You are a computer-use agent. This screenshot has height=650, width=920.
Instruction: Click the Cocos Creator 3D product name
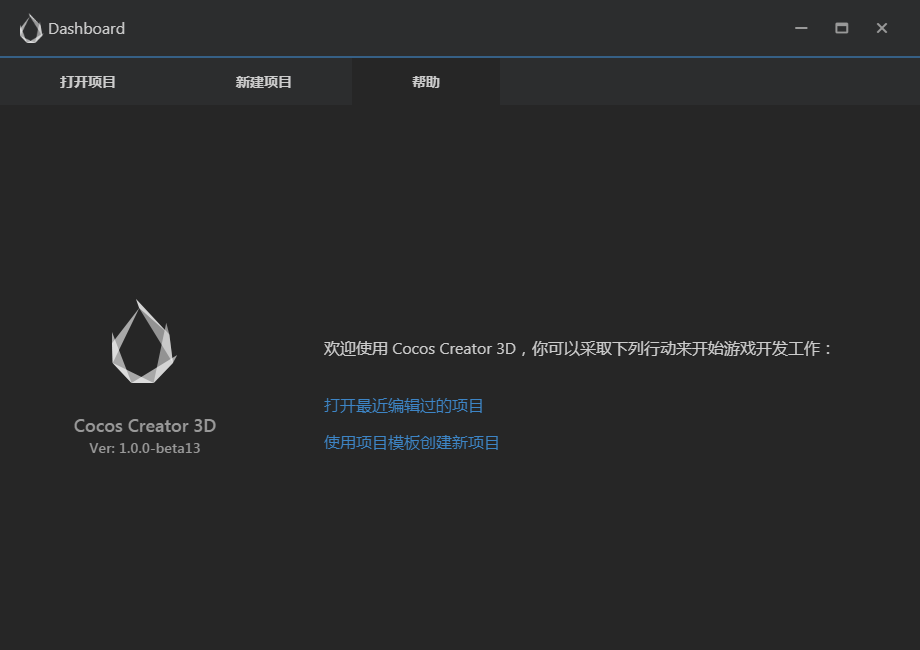[145, 425]
